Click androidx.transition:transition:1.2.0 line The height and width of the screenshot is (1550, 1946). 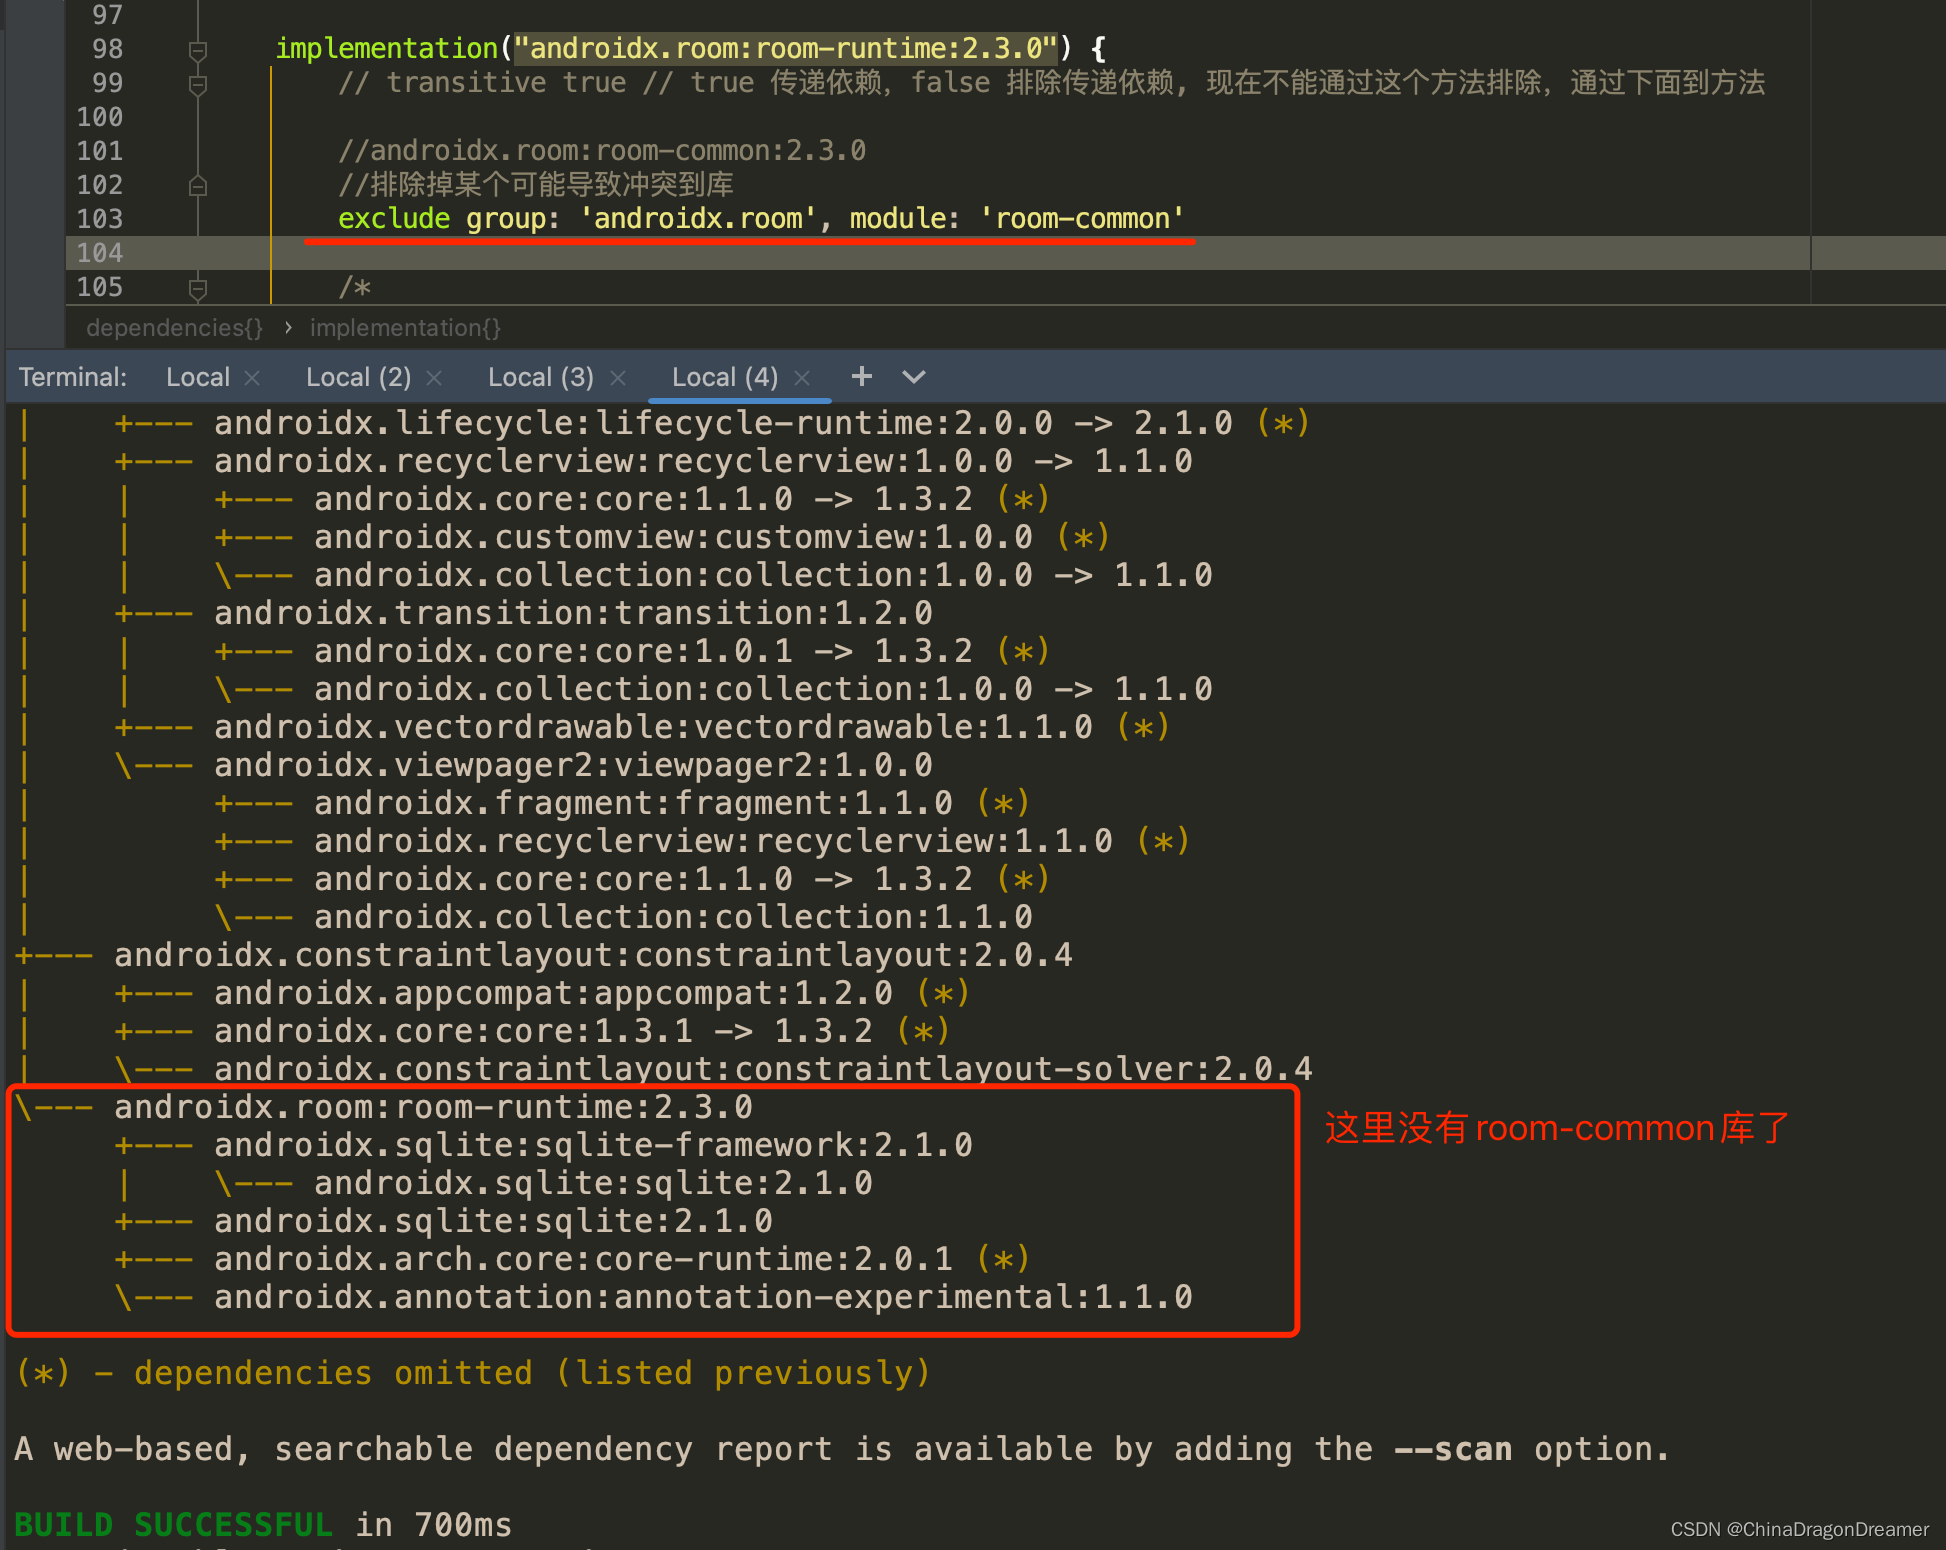[573, 613]
